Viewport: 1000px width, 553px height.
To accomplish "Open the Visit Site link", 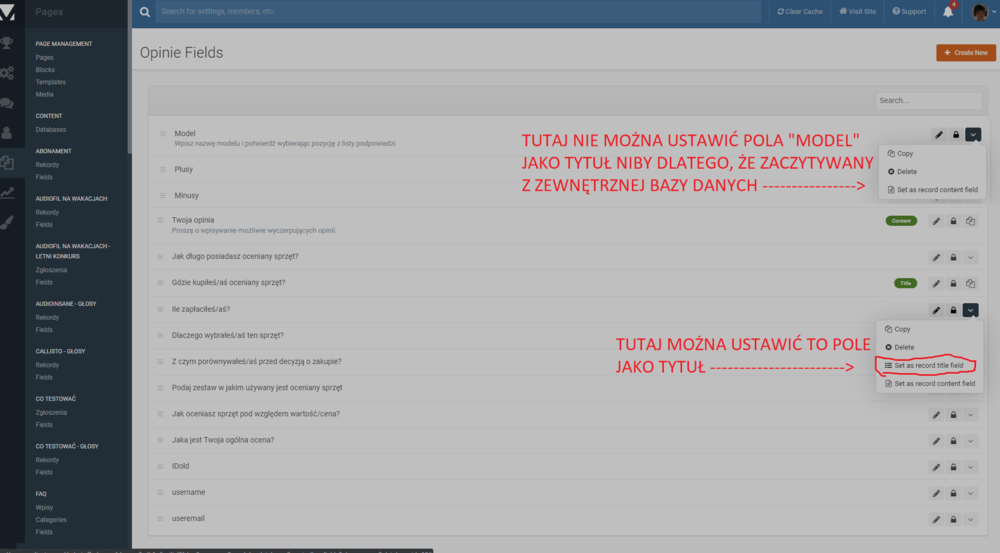I will click(857, 11).
